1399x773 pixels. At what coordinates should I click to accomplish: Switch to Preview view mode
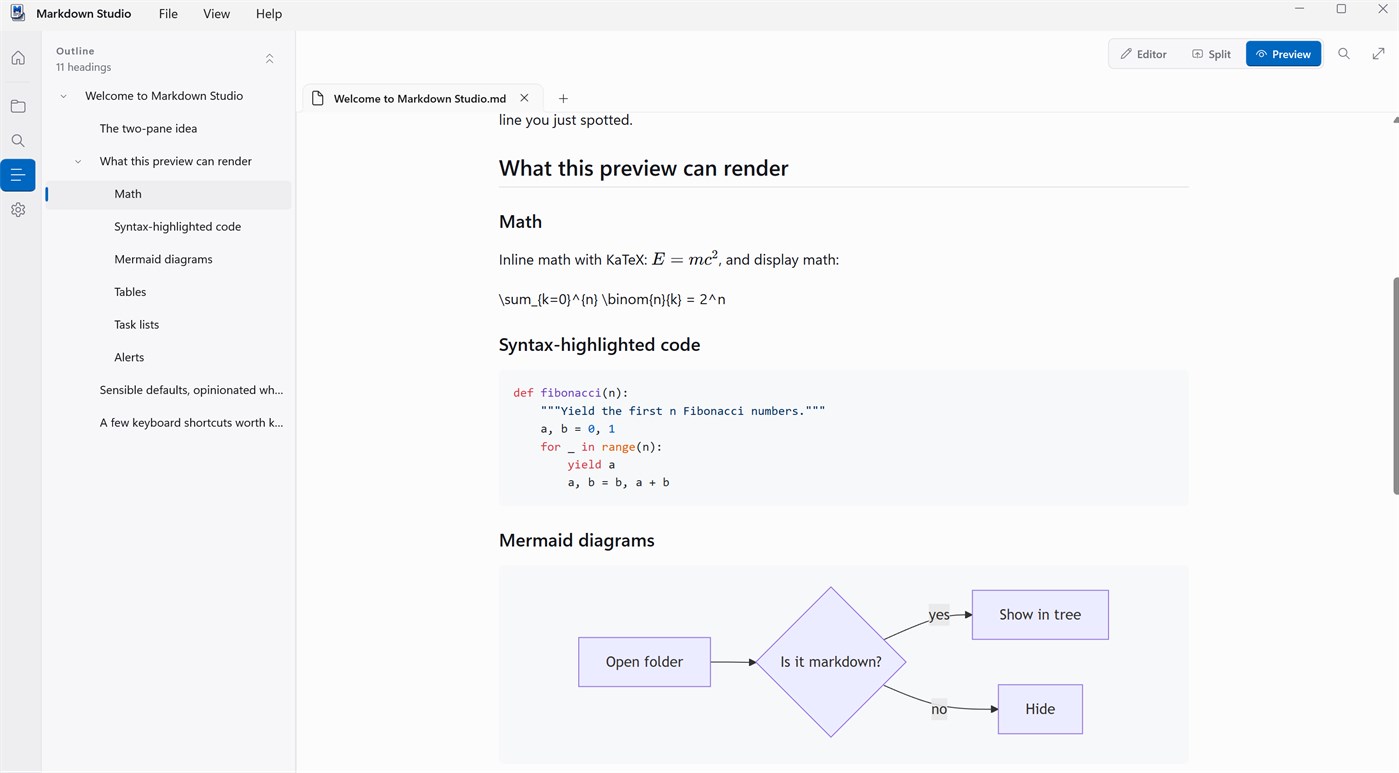click(x=1283, y=54)
